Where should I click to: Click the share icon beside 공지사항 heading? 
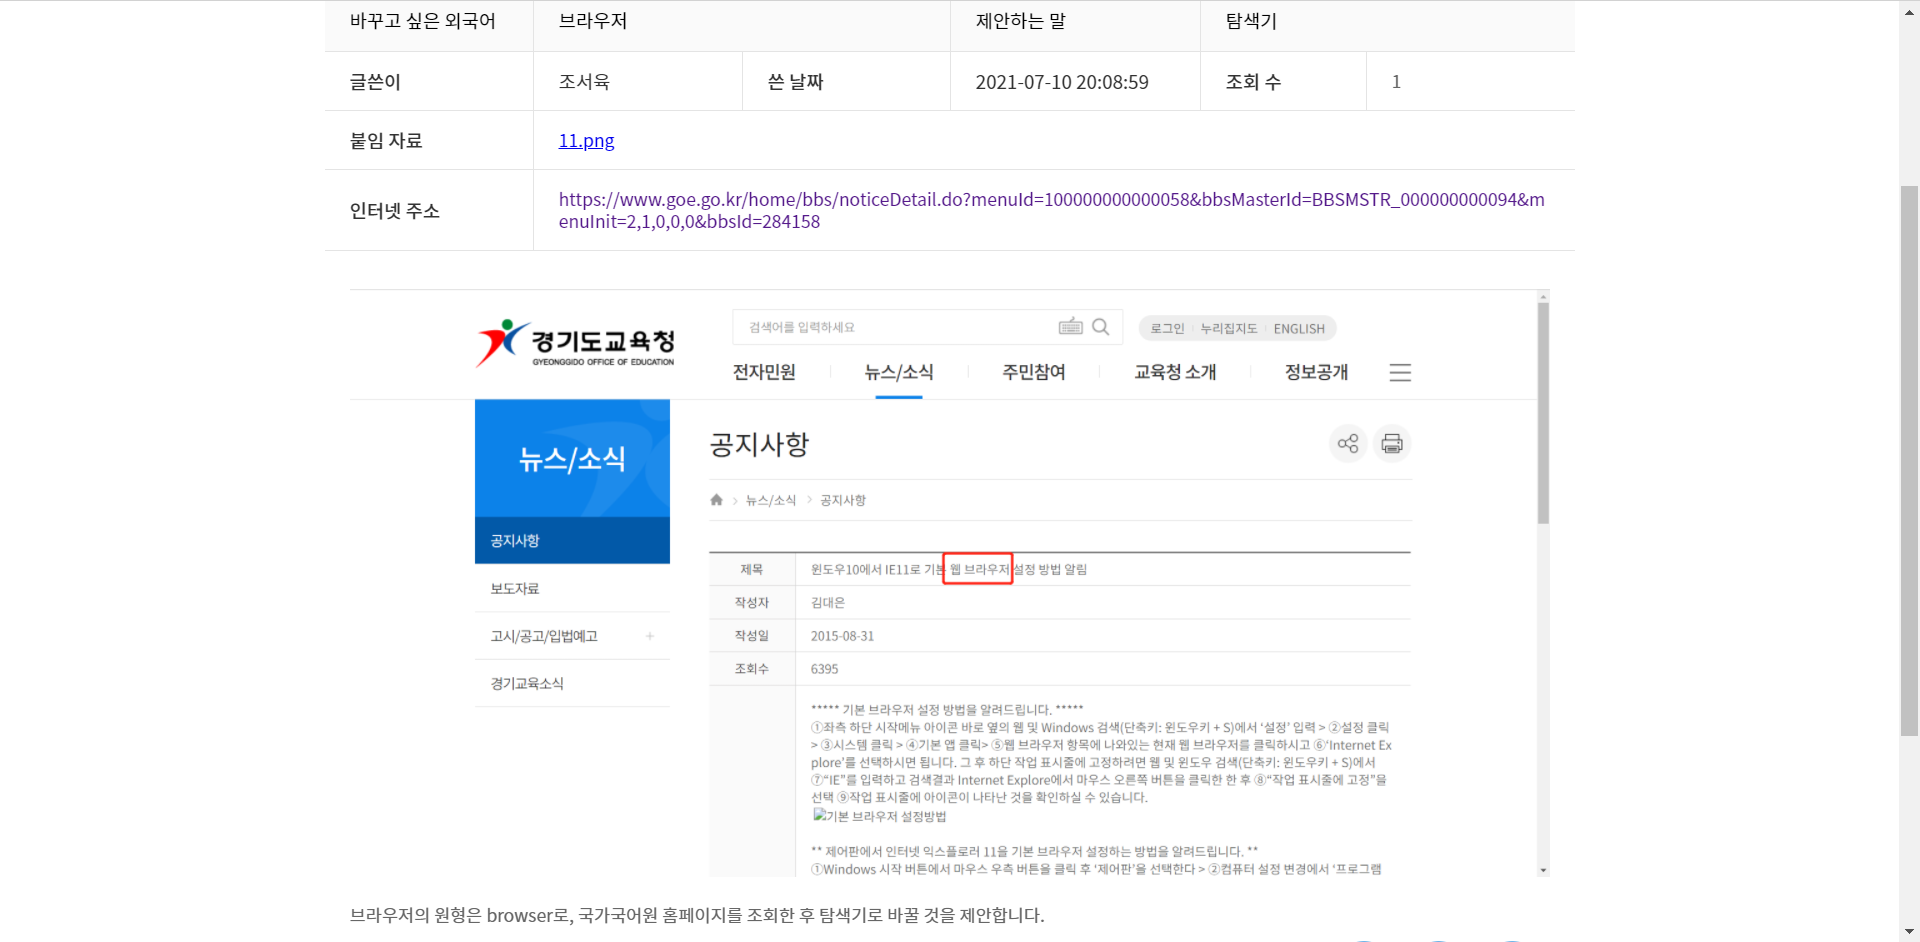click(x=1347, y=444)
